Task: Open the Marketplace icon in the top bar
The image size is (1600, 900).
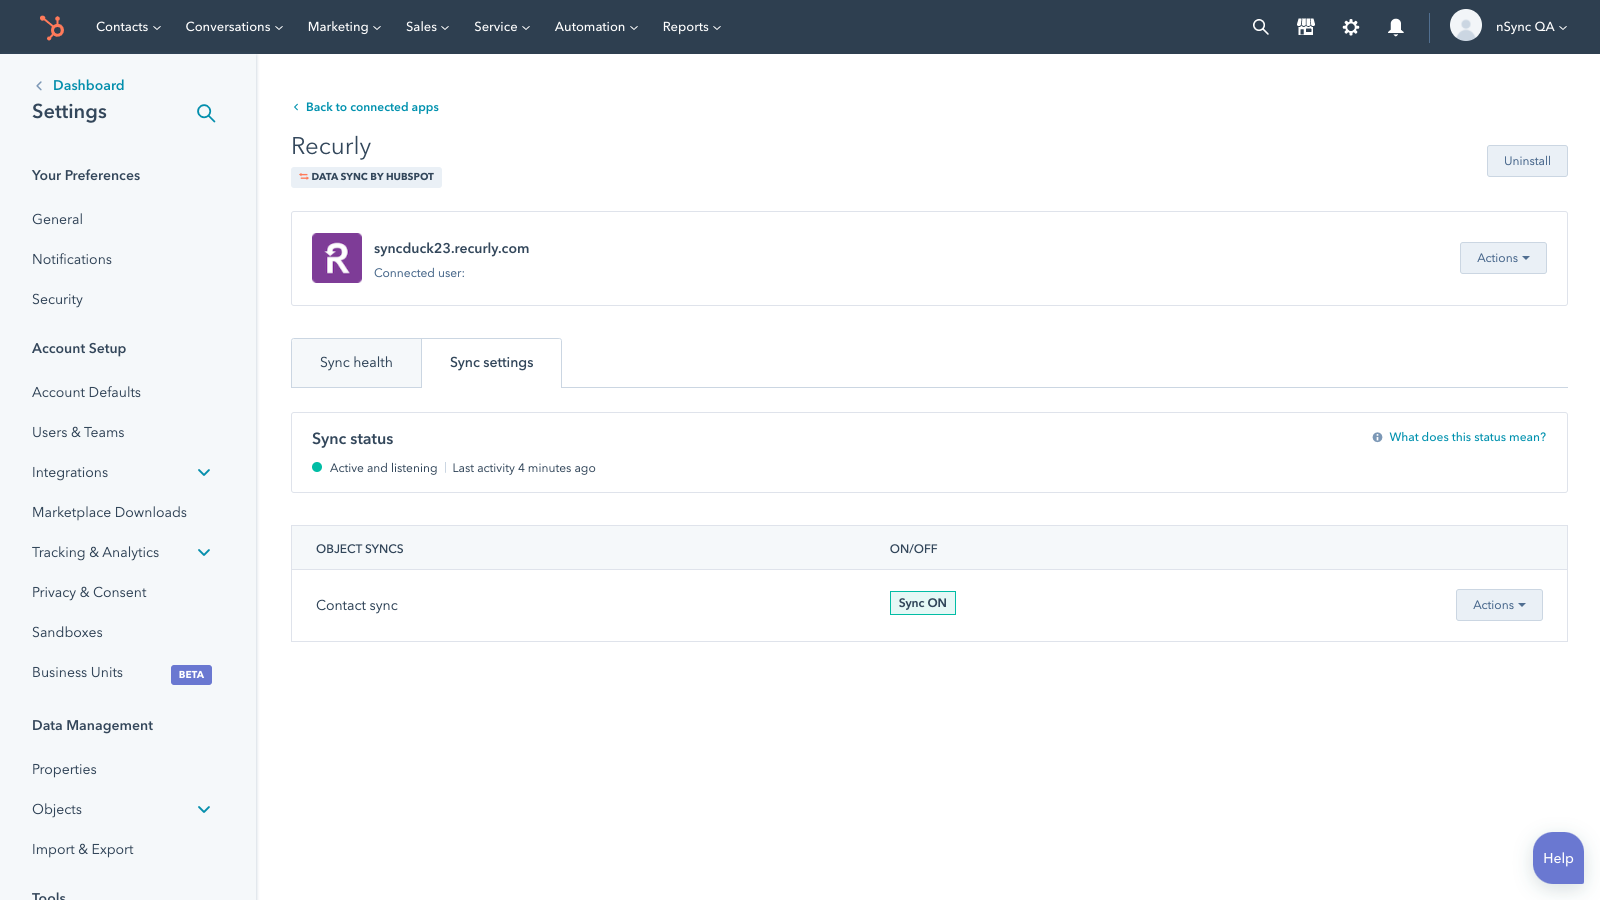Action: coord(1305,27)
